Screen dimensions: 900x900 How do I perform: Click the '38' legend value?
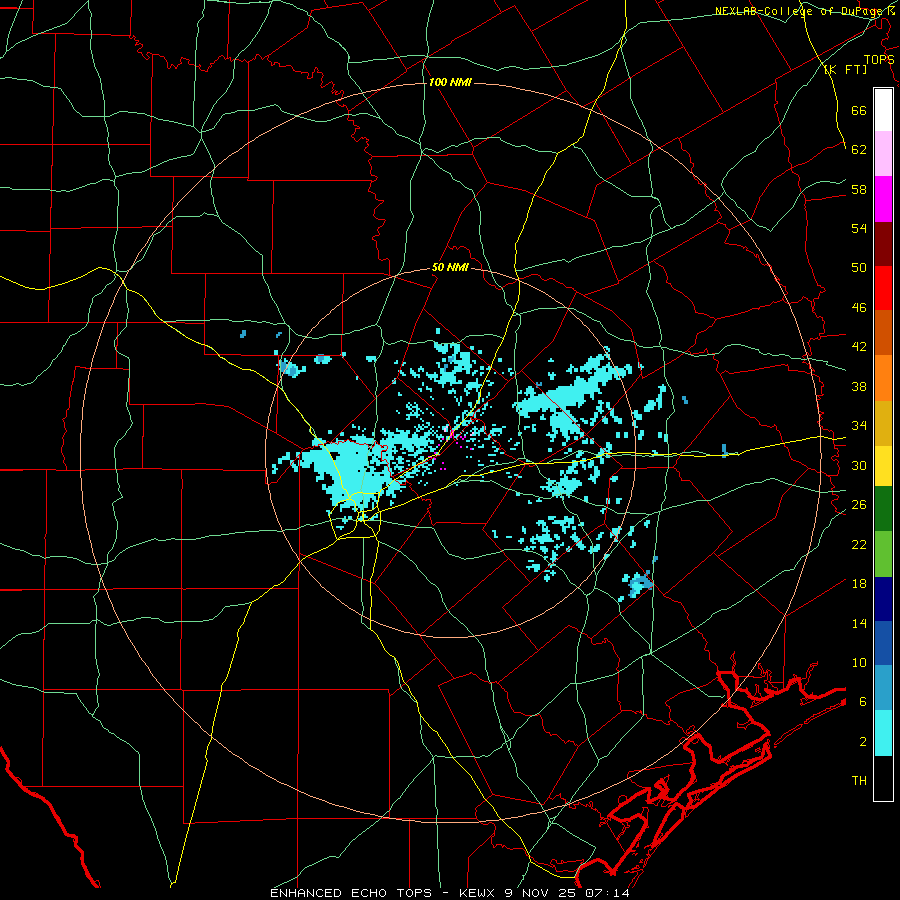(x=859, y=386)
